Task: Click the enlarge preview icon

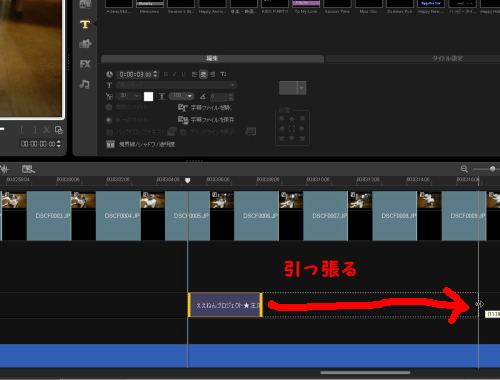Action: click(59, 130)
